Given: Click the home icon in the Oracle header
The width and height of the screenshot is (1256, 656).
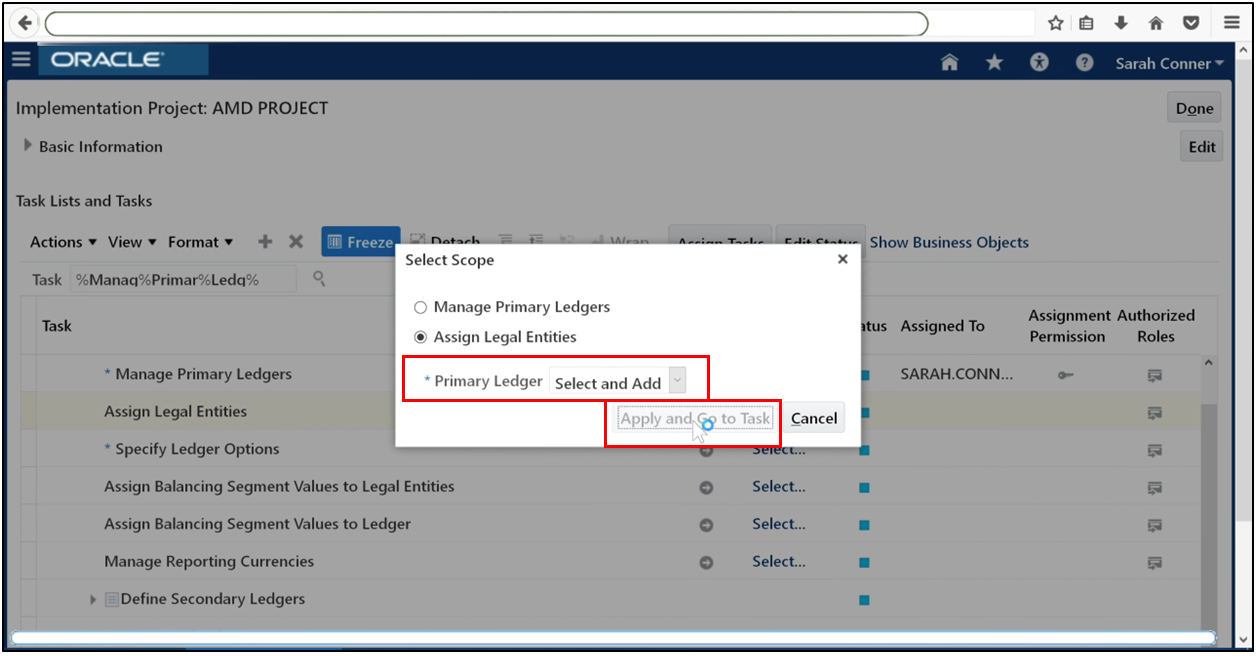Looking at the screenshot, I should (x=948, y=62).
